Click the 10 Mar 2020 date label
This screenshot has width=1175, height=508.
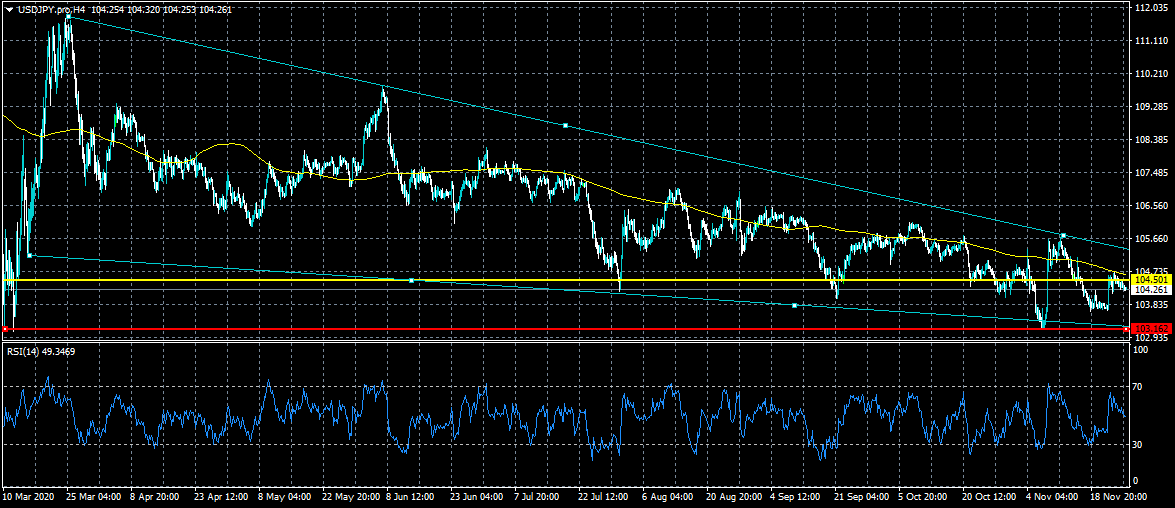click(26, 496)
